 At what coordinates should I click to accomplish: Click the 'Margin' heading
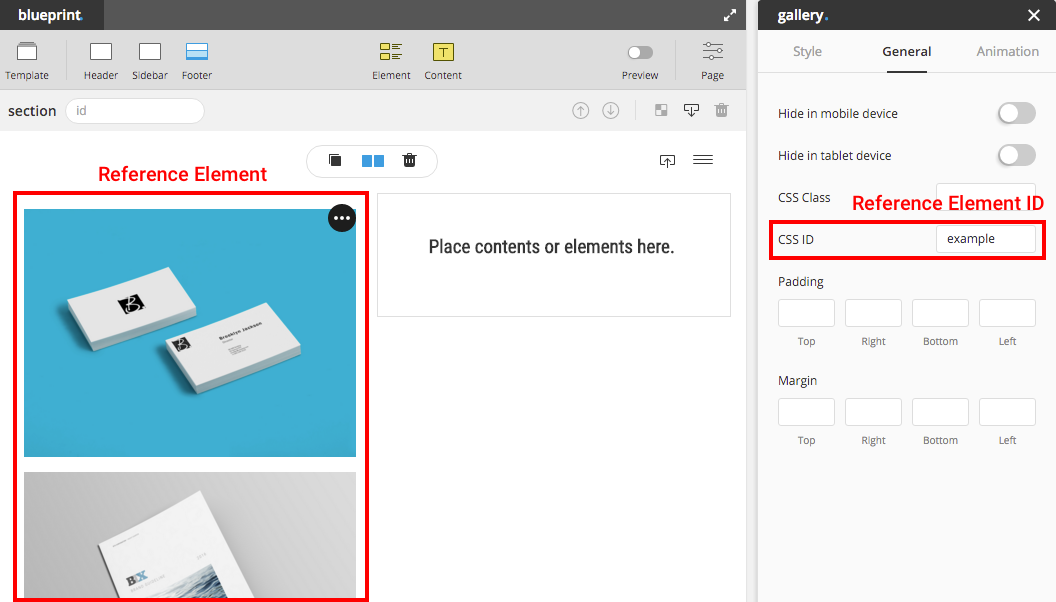pyautogui.click(x=797, y=380)
